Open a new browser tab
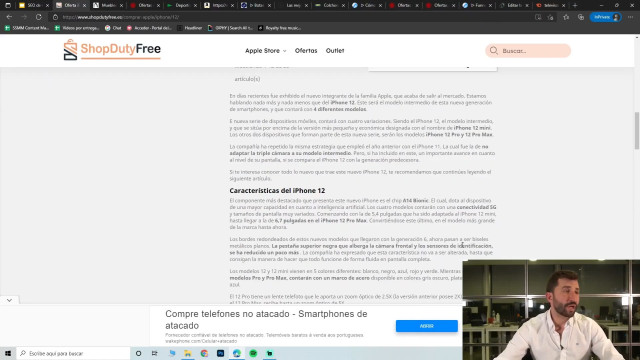 575,5
